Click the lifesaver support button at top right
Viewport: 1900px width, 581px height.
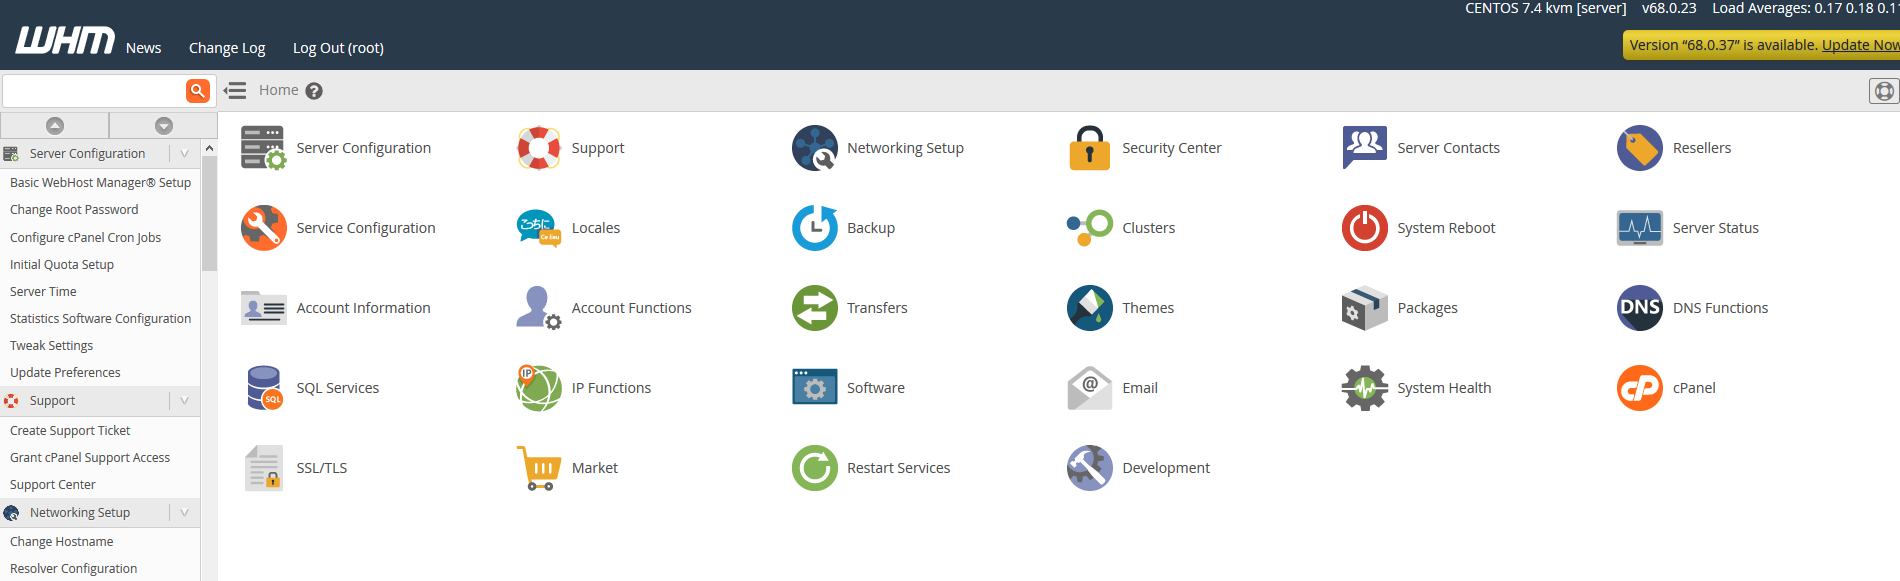pos(1884,91)
